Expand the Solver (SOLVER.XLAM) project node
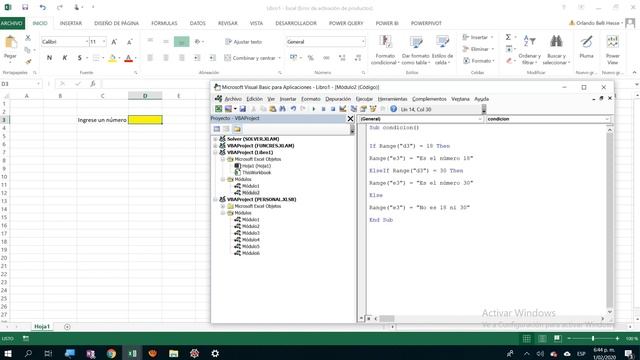 (216, 139)
